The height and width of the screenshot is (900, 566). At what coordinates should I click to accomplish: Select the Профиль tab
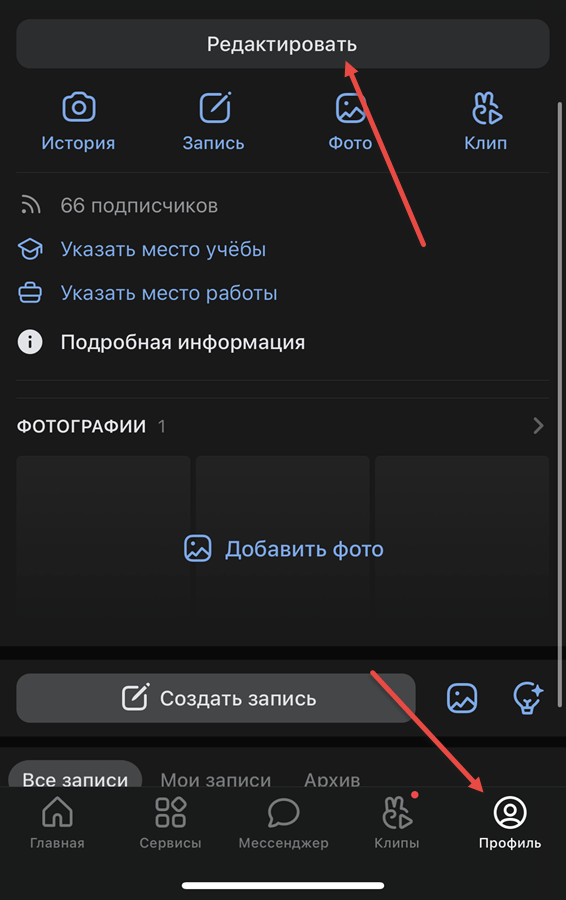click(x=510, y=823)
